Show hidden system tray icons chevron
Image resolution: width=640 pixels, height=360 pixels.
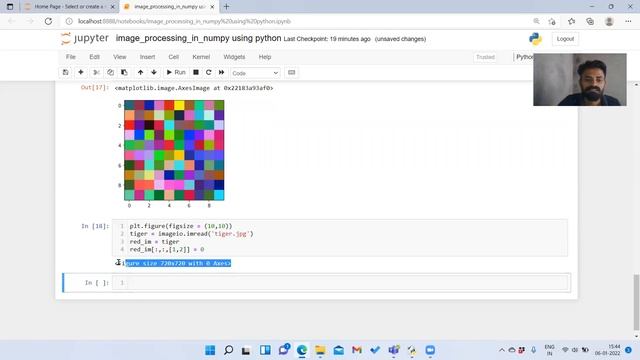tap(502, 350)
